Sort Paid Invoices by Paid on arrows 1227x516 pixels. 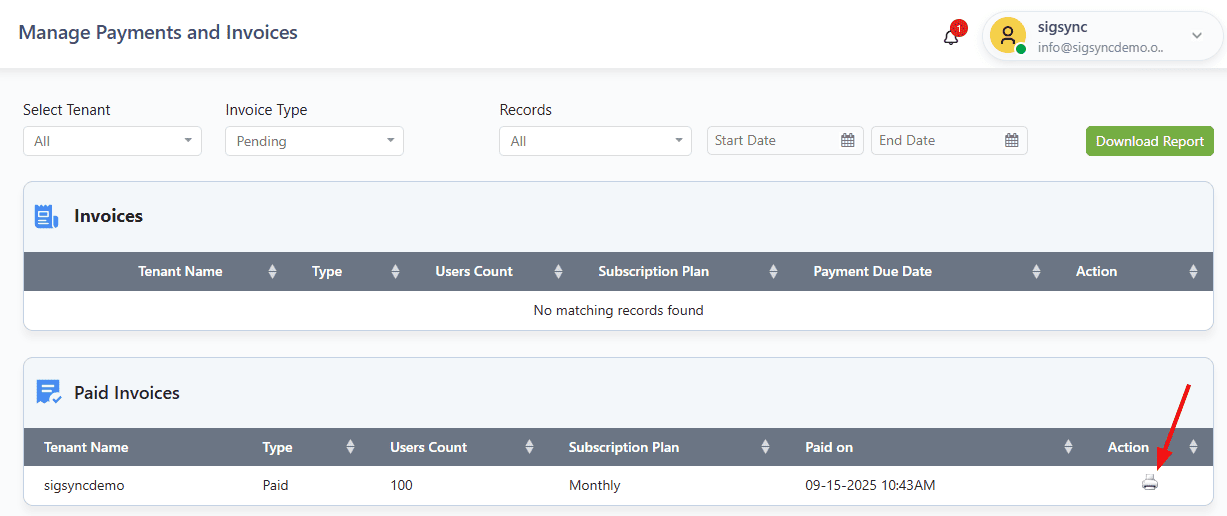click(x=1068, y=447)
